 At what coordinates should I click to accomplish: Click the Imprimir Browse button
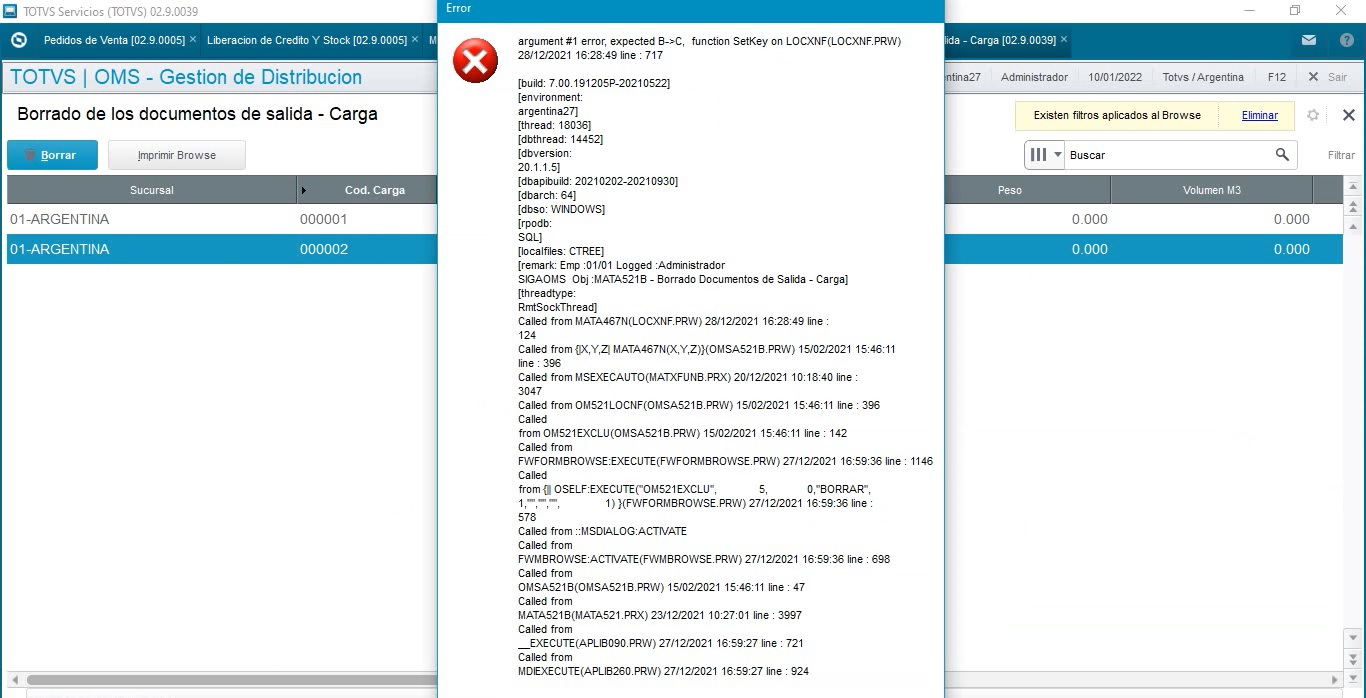pyautogui.click(x=177, y=155)
